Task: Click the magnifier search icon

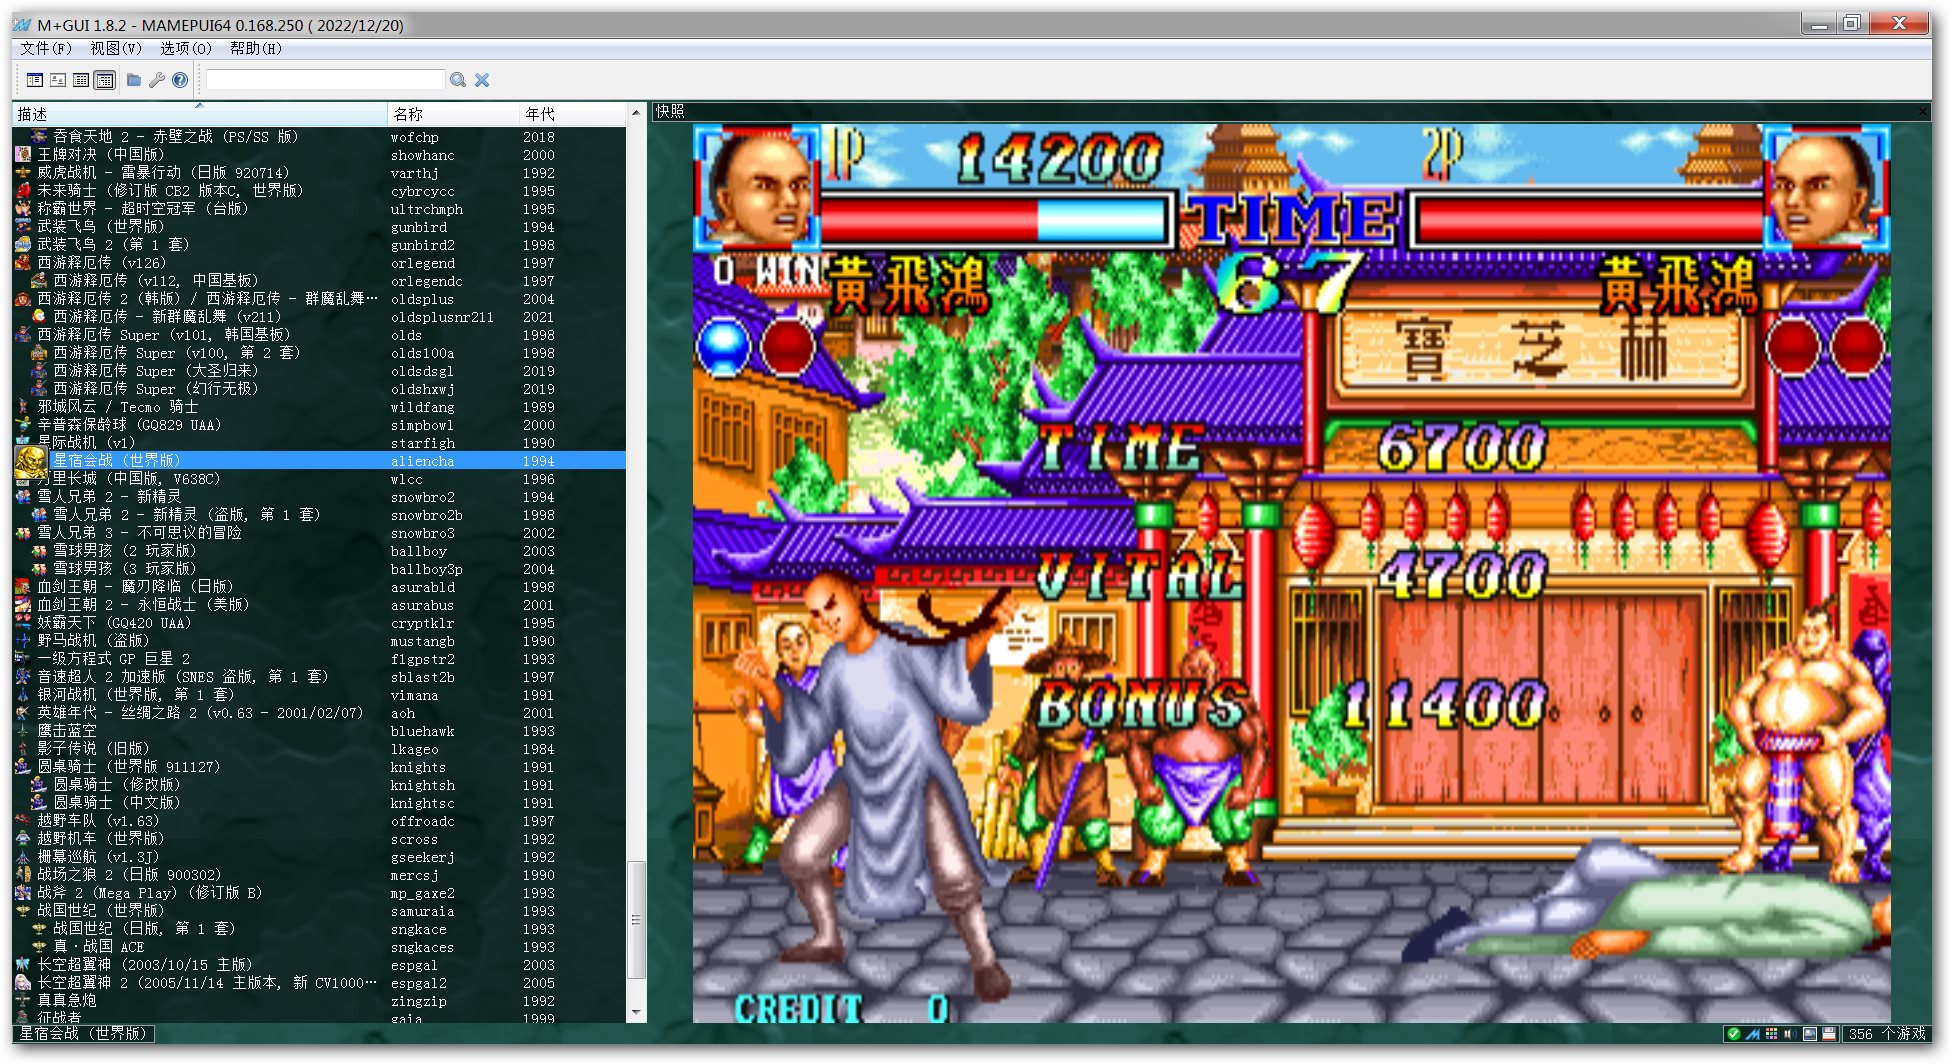Action: pyautogui.click(x=458, y=80)
